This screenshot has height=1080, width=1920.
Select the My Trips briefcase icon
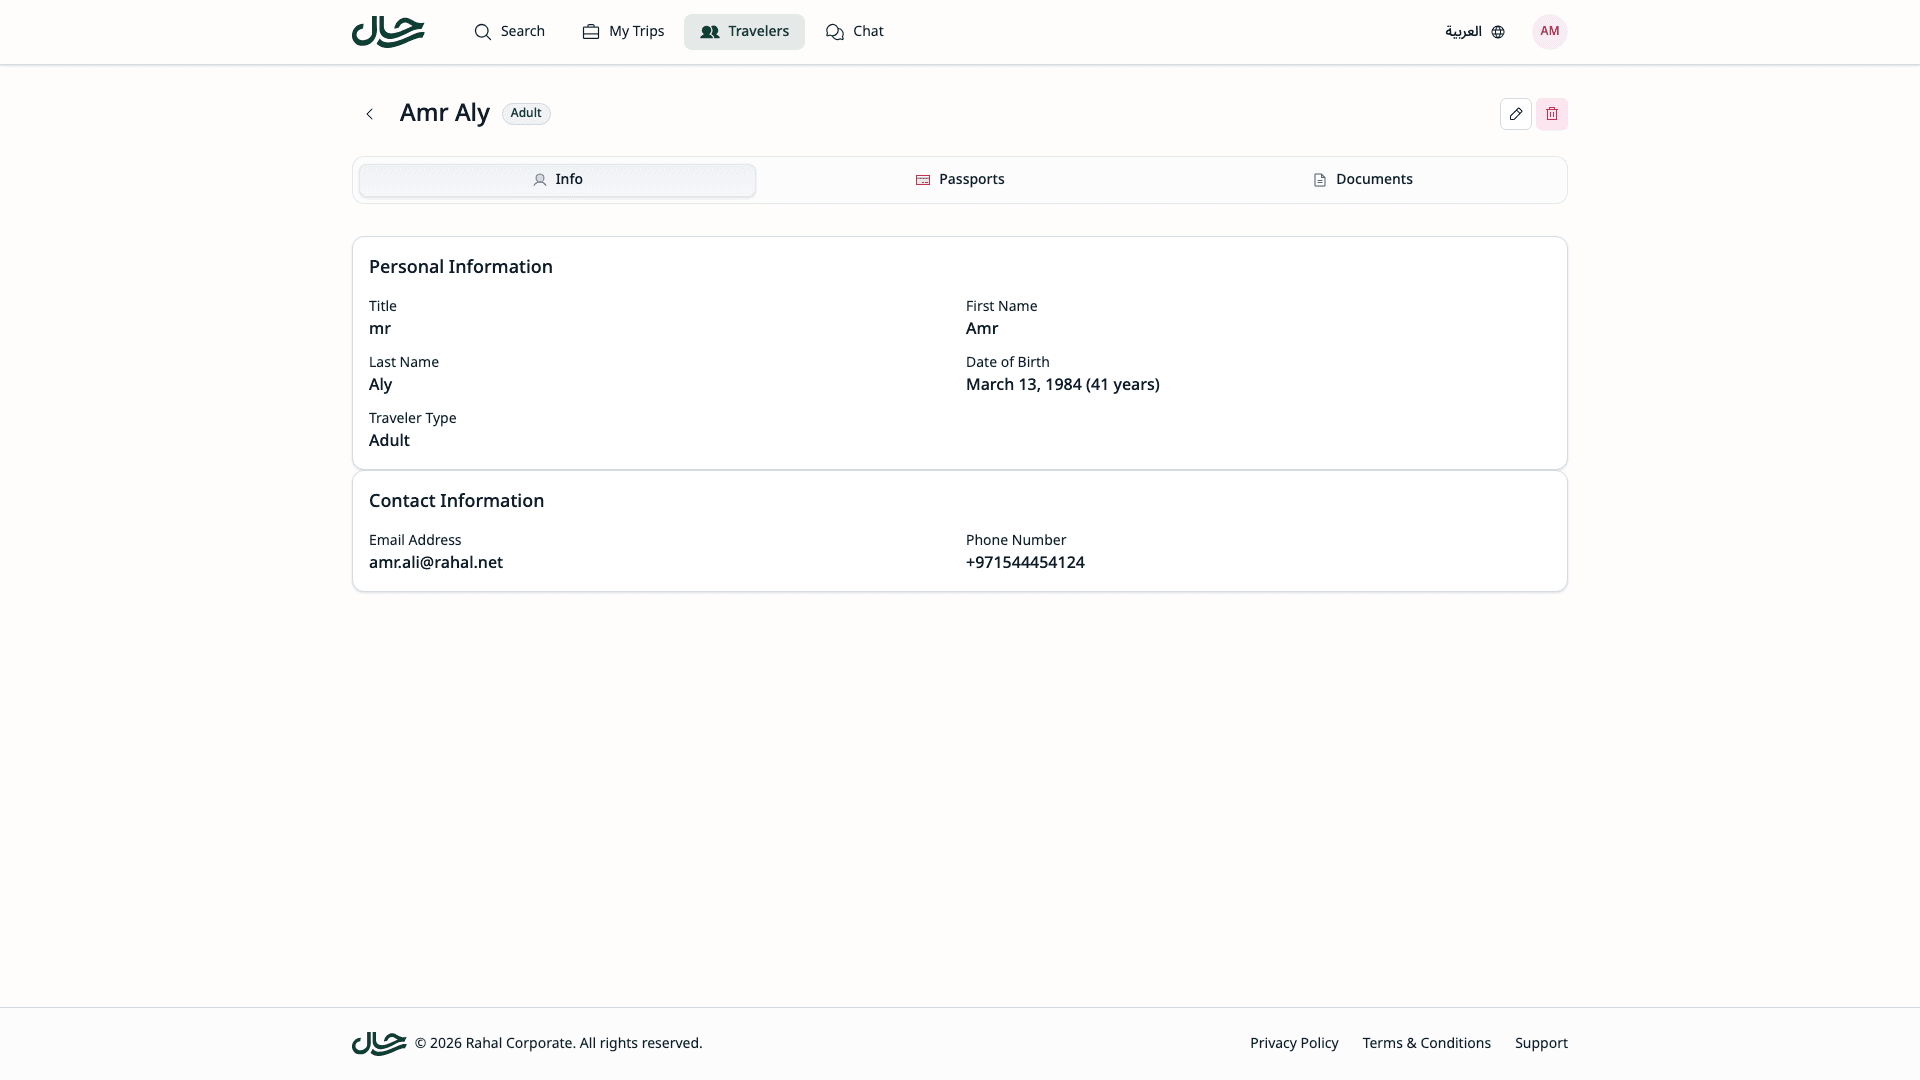tap(590, 31)
